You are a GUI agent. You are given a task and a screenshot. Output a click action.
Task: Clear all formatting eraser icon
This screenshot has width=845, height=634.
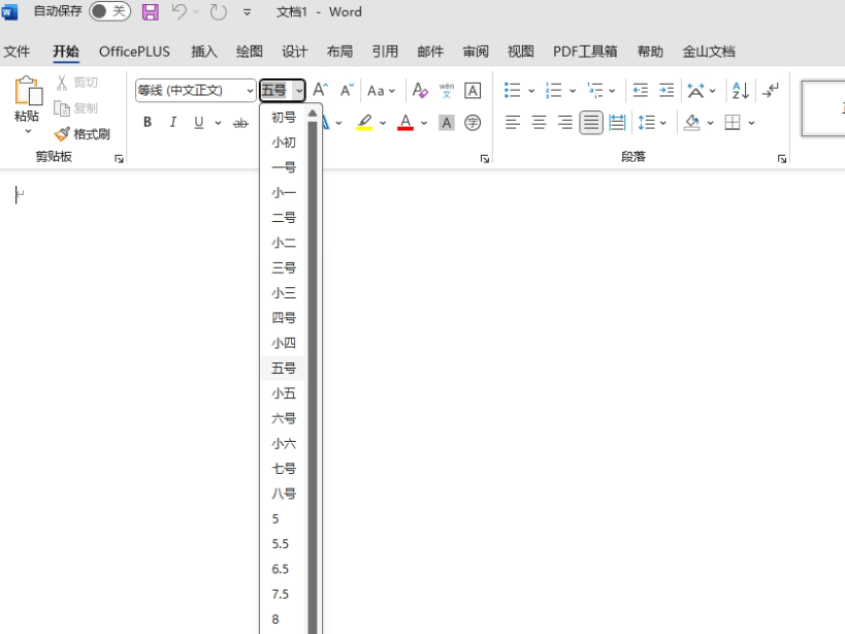pos(420,90)
